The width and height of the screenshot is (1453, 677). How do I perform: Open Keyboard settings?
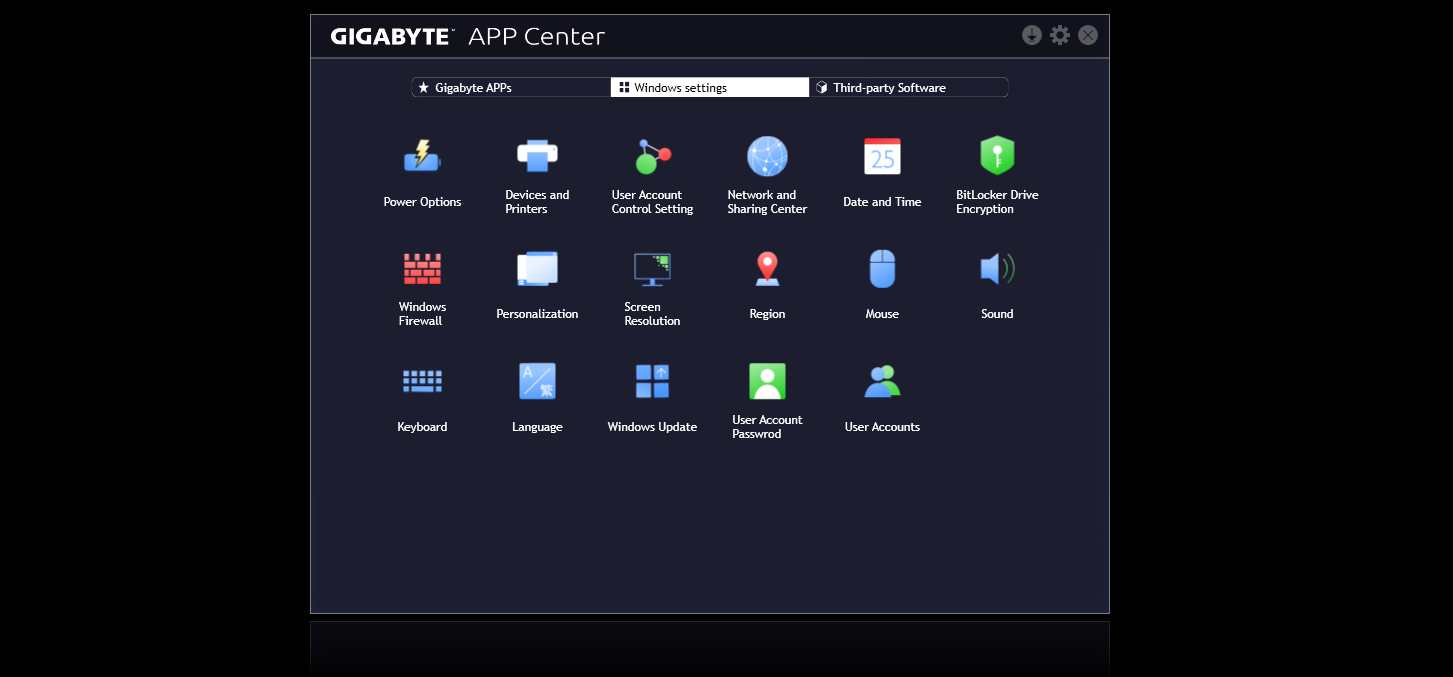(422, 382)
